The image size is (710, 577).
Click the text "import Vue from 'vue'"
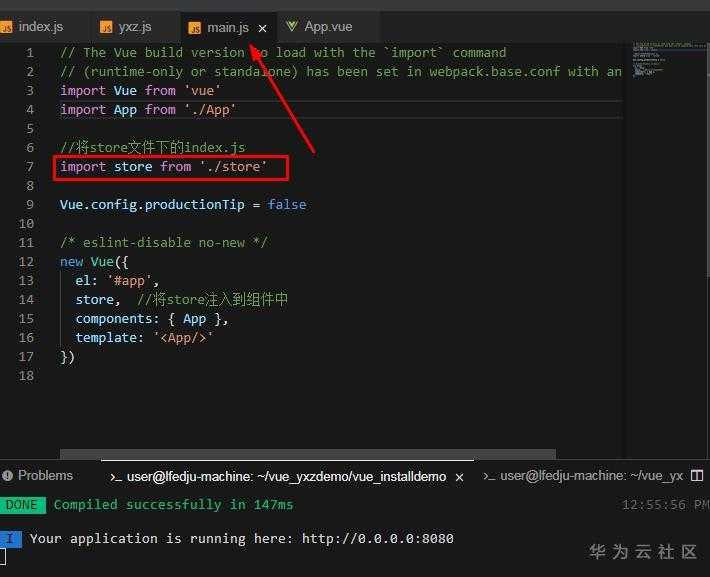[140, 91]
